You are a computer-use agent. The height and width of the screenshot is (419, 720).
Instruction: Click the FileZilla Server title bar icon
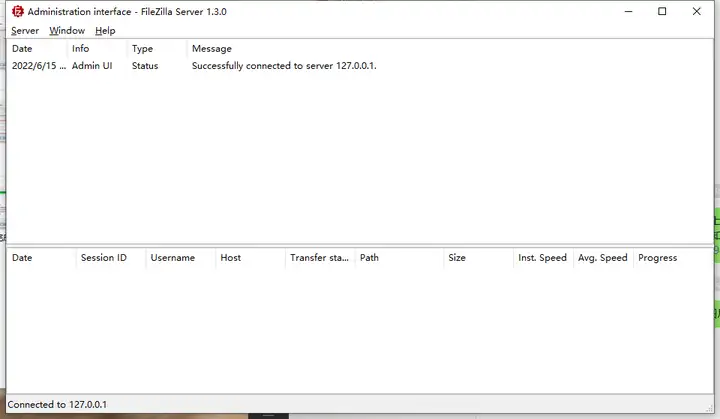(17, 11)
